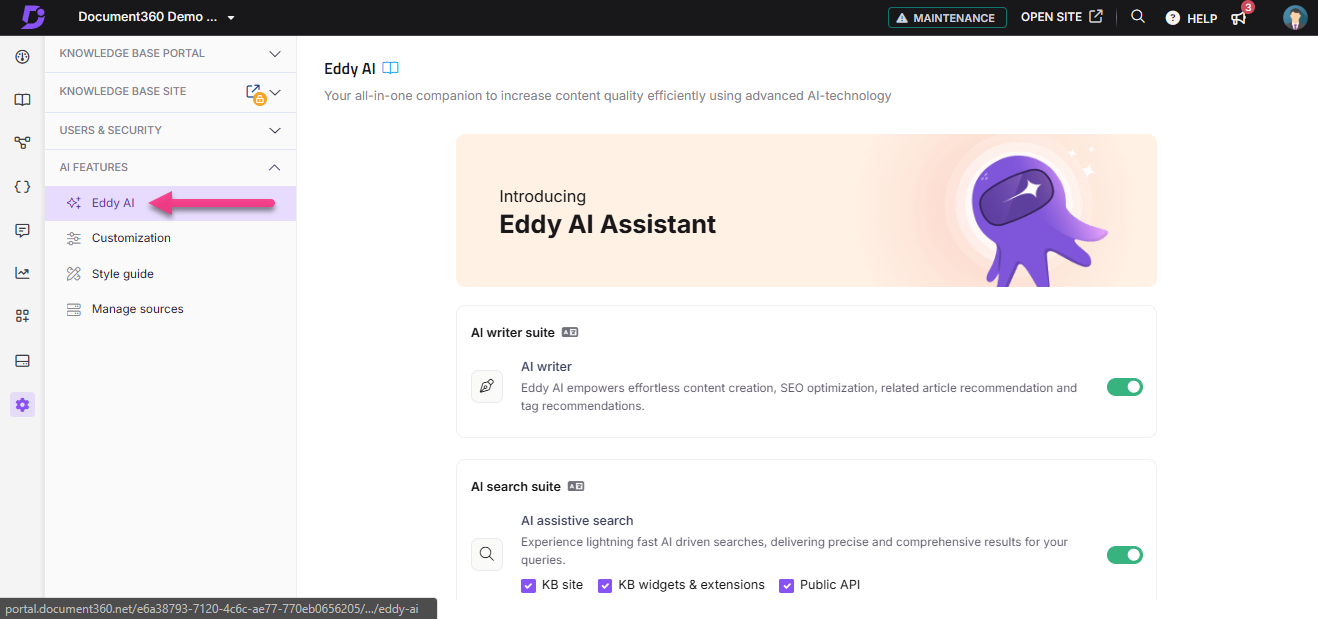Screen dimensions: 1318x619
Task: Open the dashboard icon in left rail
Action: (x=22, y=56)
